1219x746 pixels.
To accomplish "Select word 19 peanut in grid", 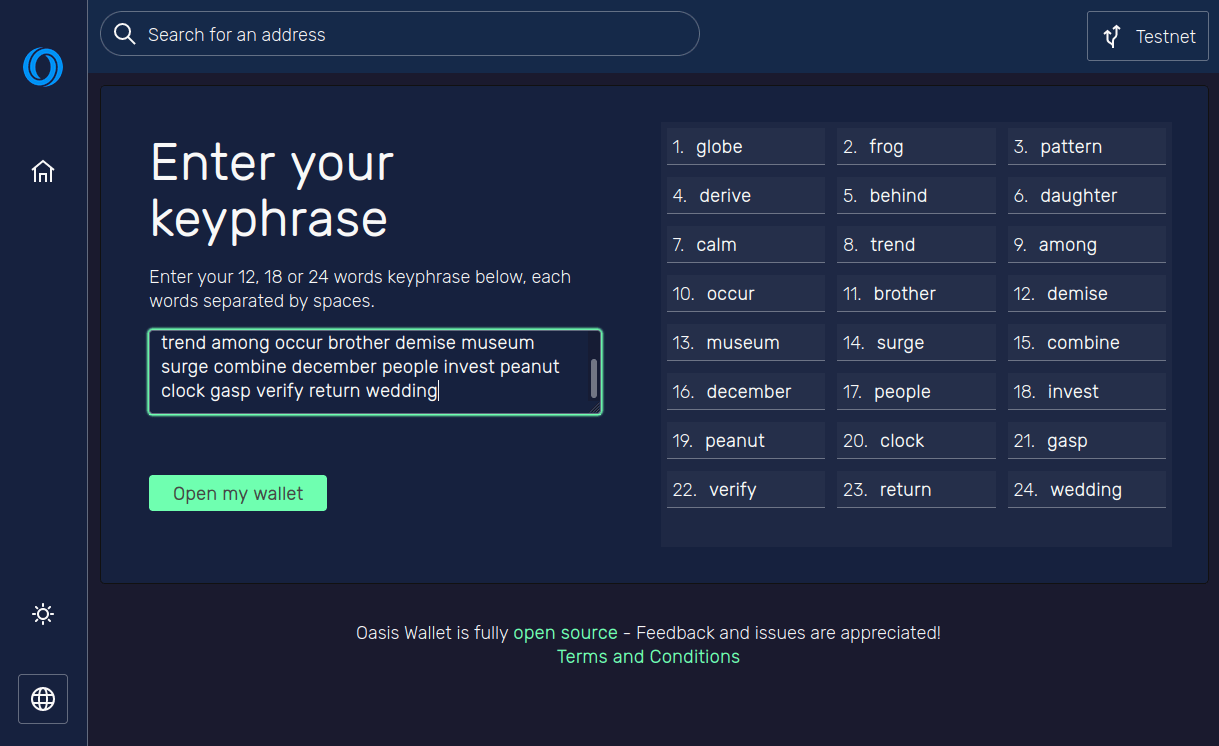I will (746, 441).
